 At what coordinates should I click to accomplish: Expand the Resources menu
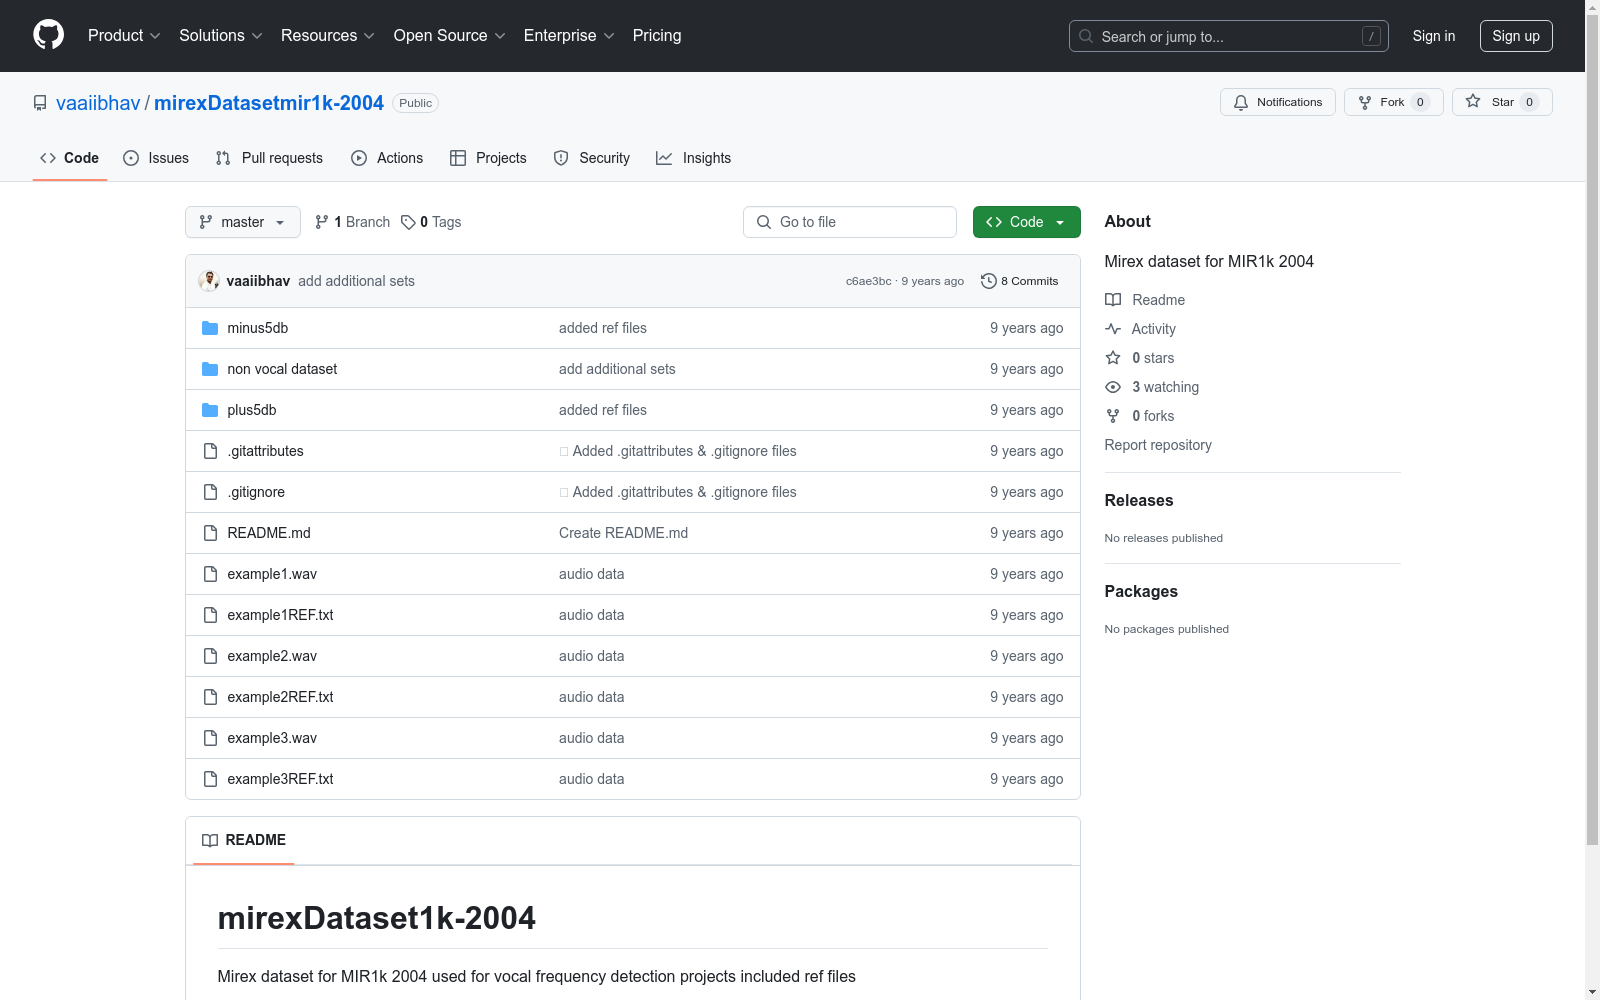pos(328,36)
